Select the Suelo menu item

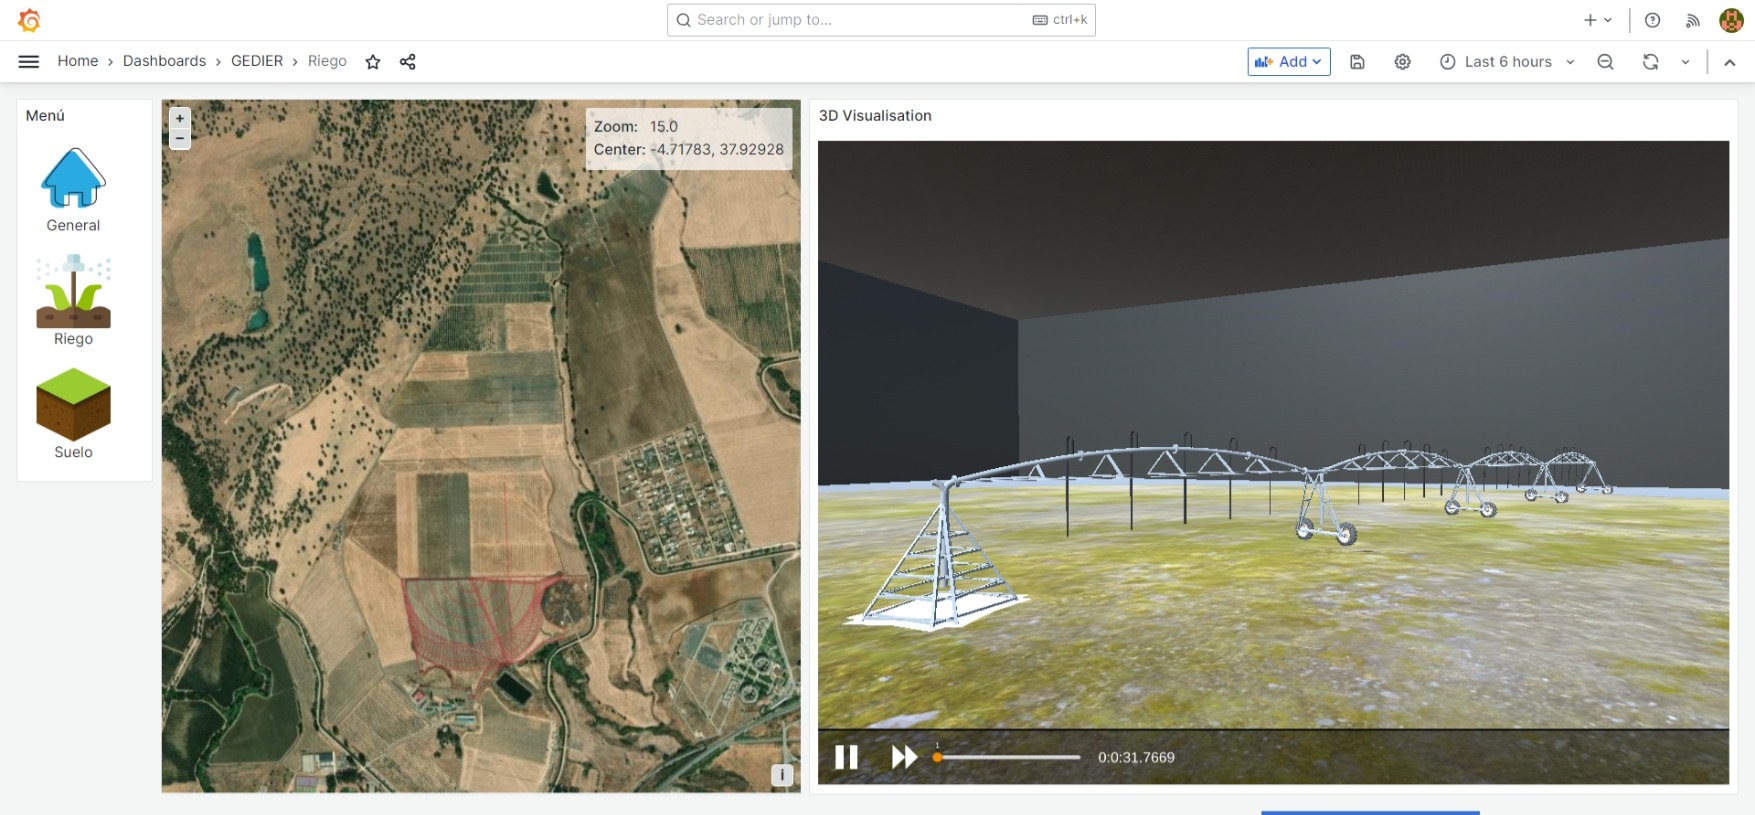tap(73, 414)
